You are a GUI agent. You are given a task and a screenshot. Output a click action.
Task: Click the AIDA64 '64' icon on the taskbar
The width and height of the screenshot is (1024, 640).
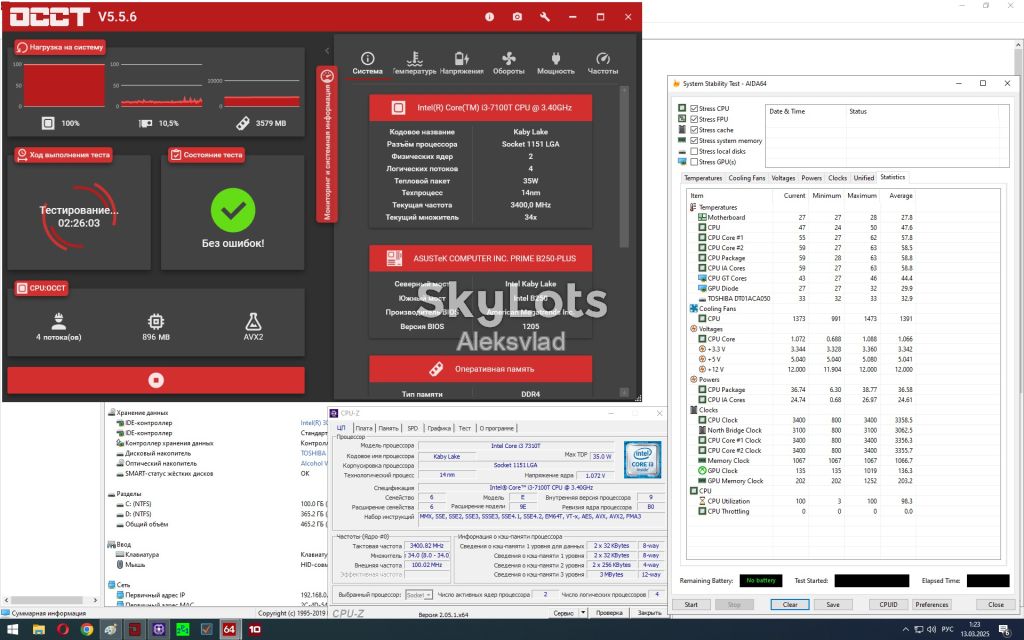coord(229,630)
